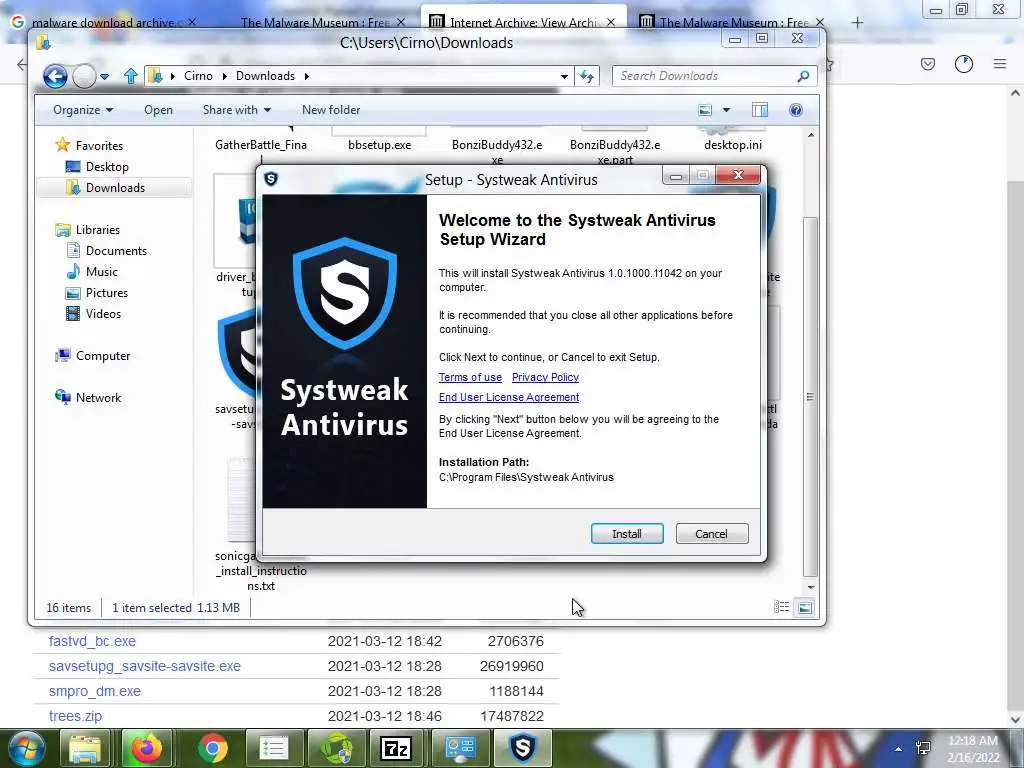Click the Change your view icon
The image size is (1024, 768).
click(705, 110)
